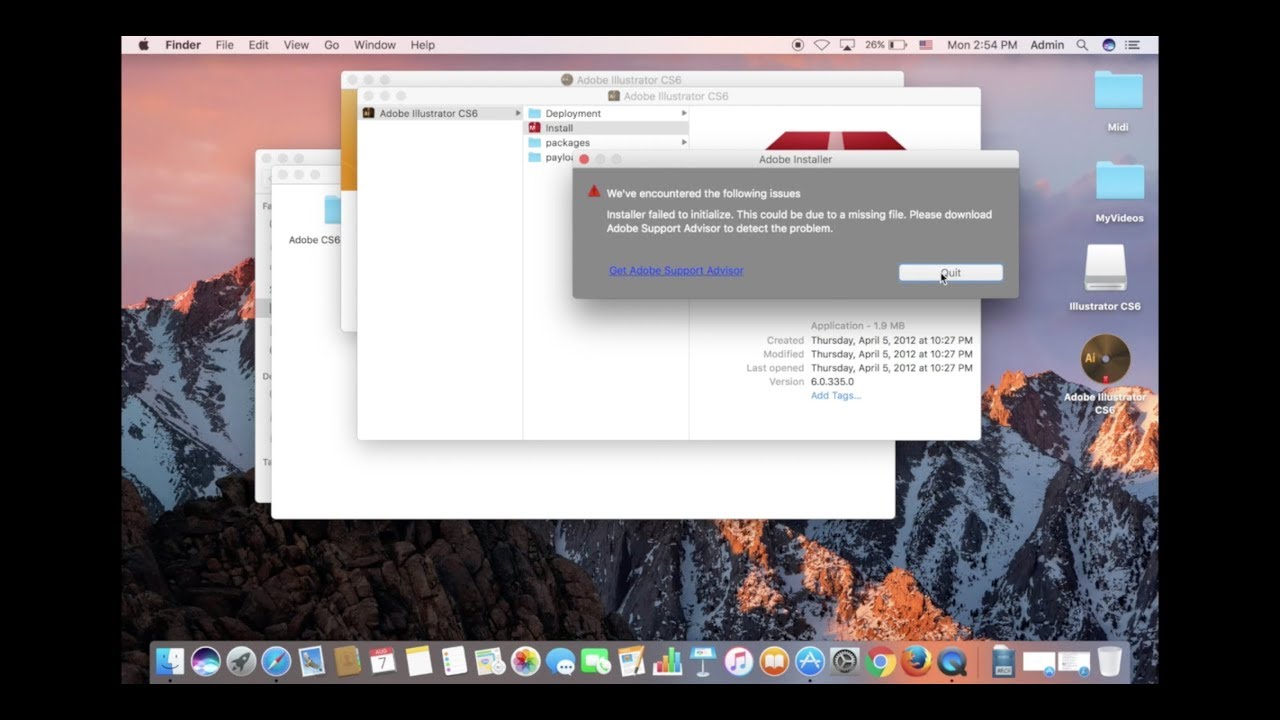Click the Admin user menu
This screenshot has height=720, width=1280.
pos(1047,45)
